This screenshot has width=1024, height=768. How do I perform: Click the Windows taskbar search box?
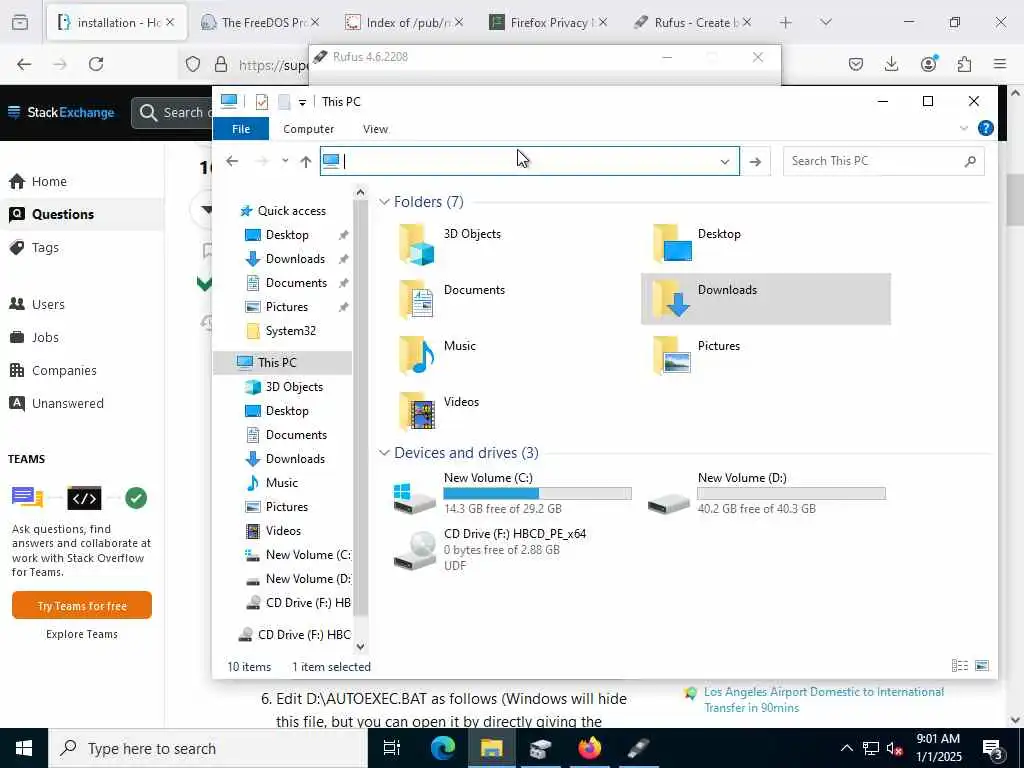coord(208,748)
